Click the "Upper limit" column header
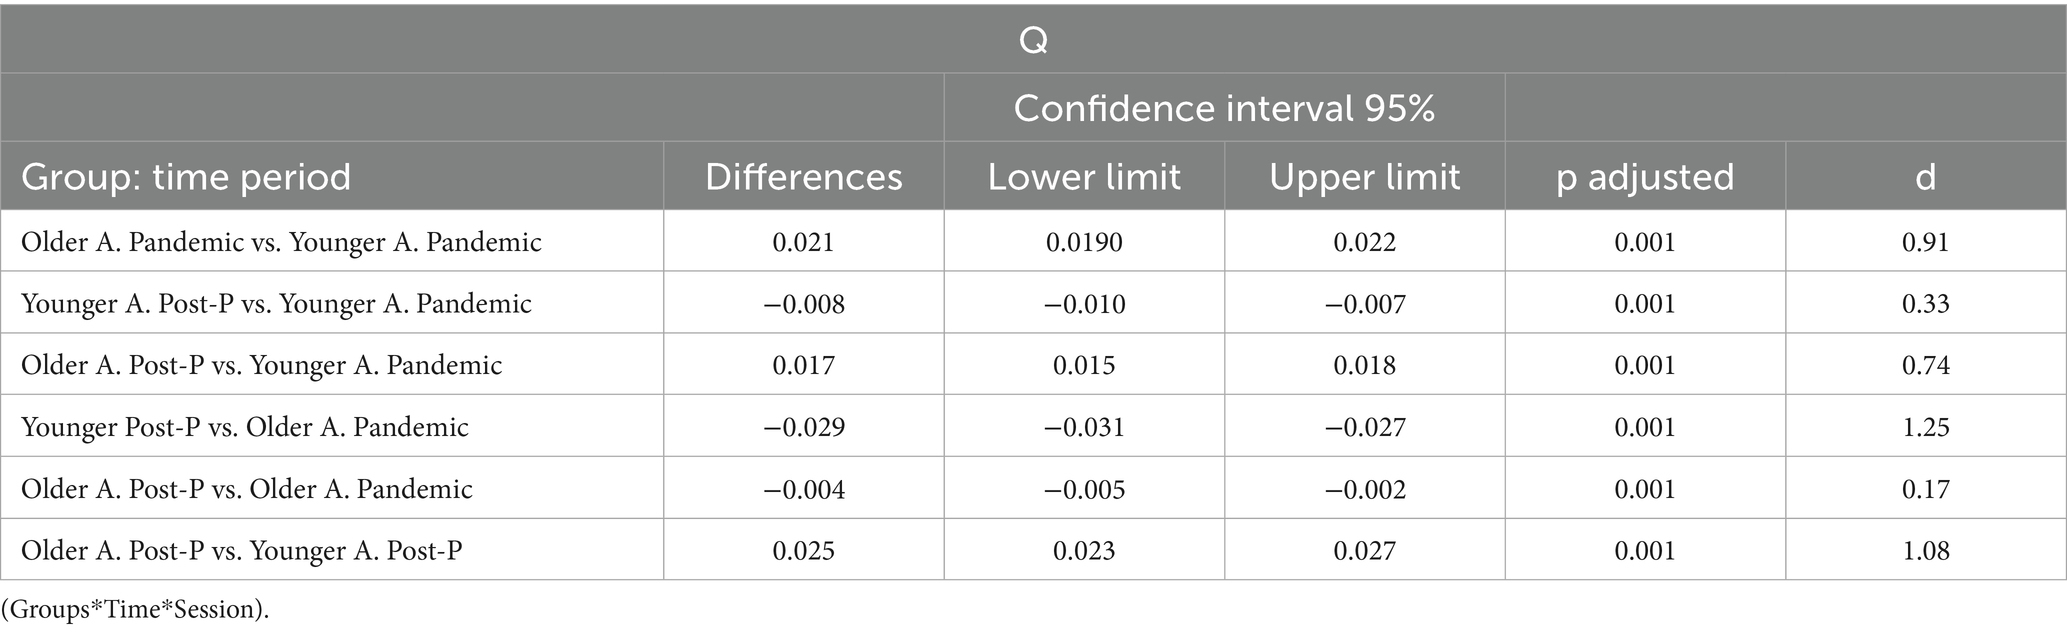This screenshot has height=634, width=2067. 1364,177
